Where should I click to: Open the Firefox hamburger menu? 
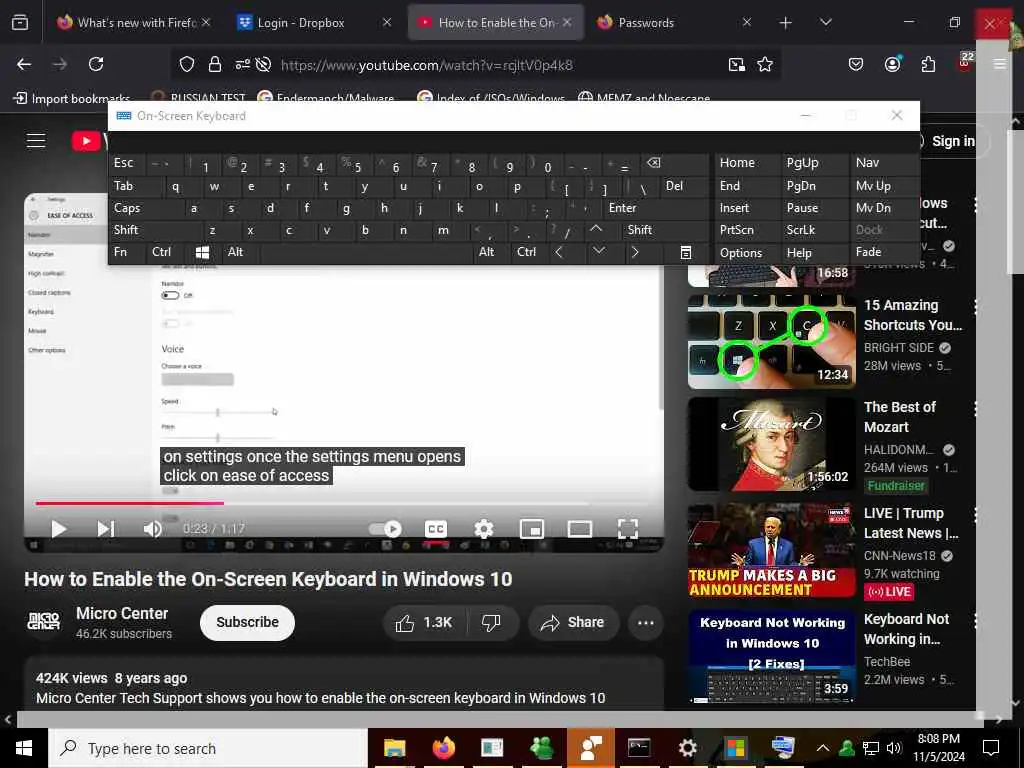[1000, 64]
